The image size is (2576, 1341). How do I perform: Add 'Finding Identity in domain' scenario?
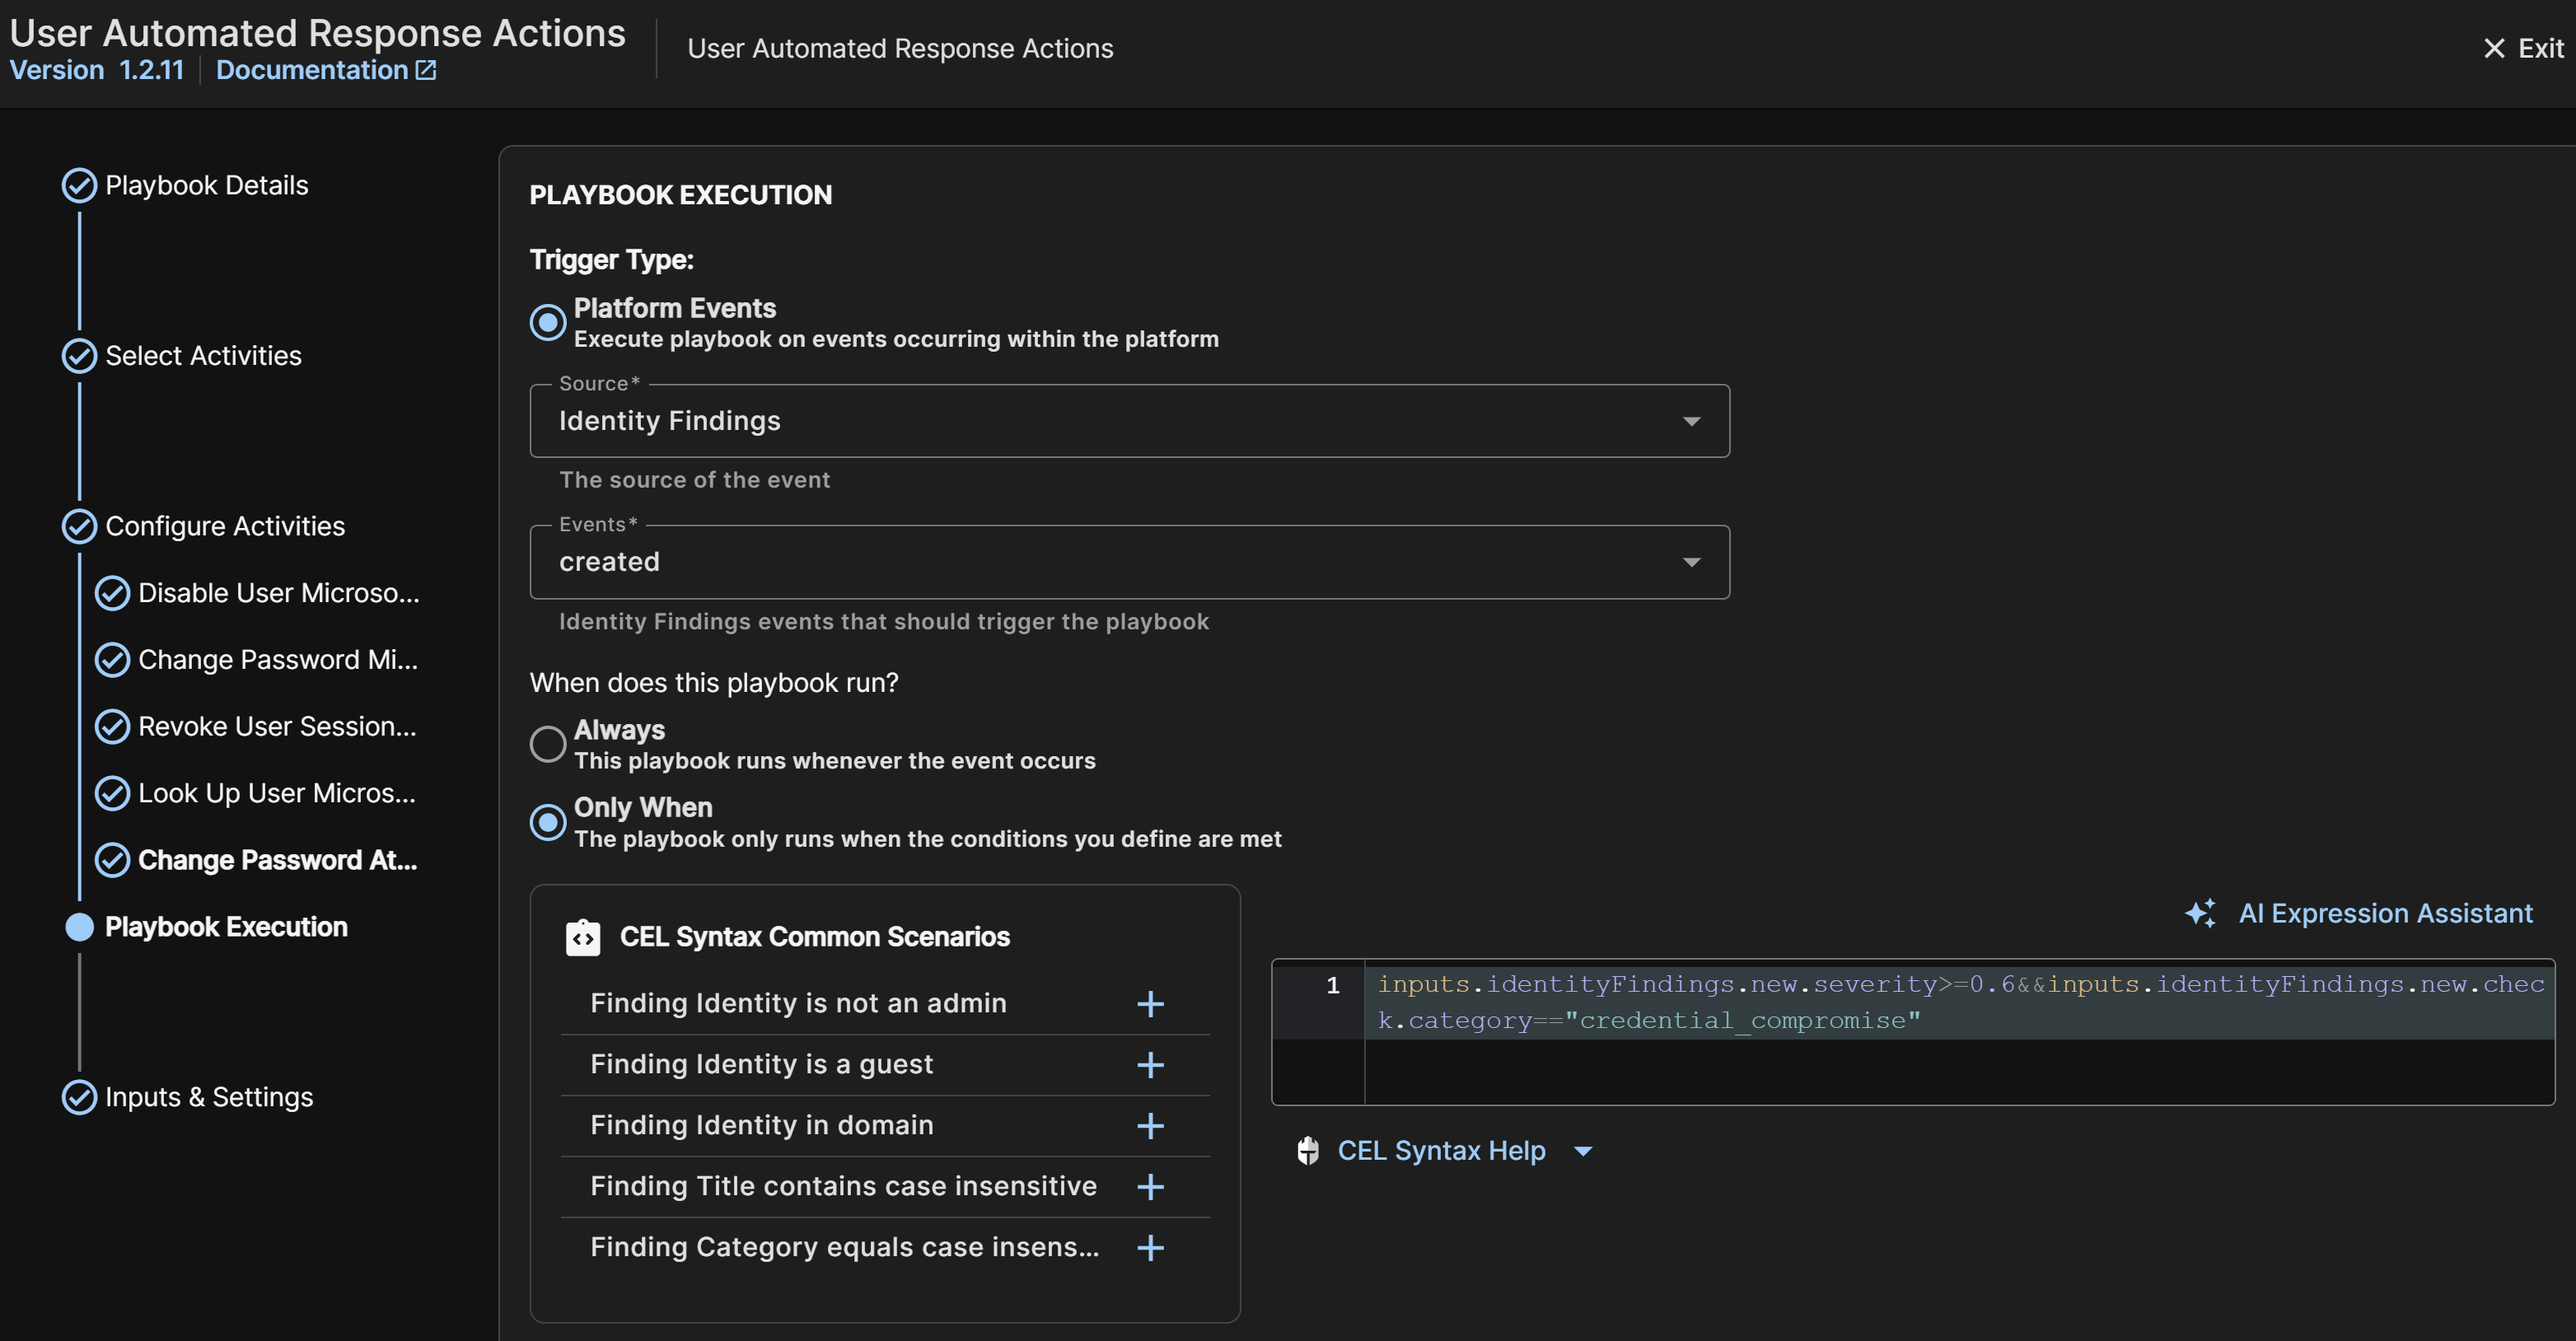coord(1151,1126)
